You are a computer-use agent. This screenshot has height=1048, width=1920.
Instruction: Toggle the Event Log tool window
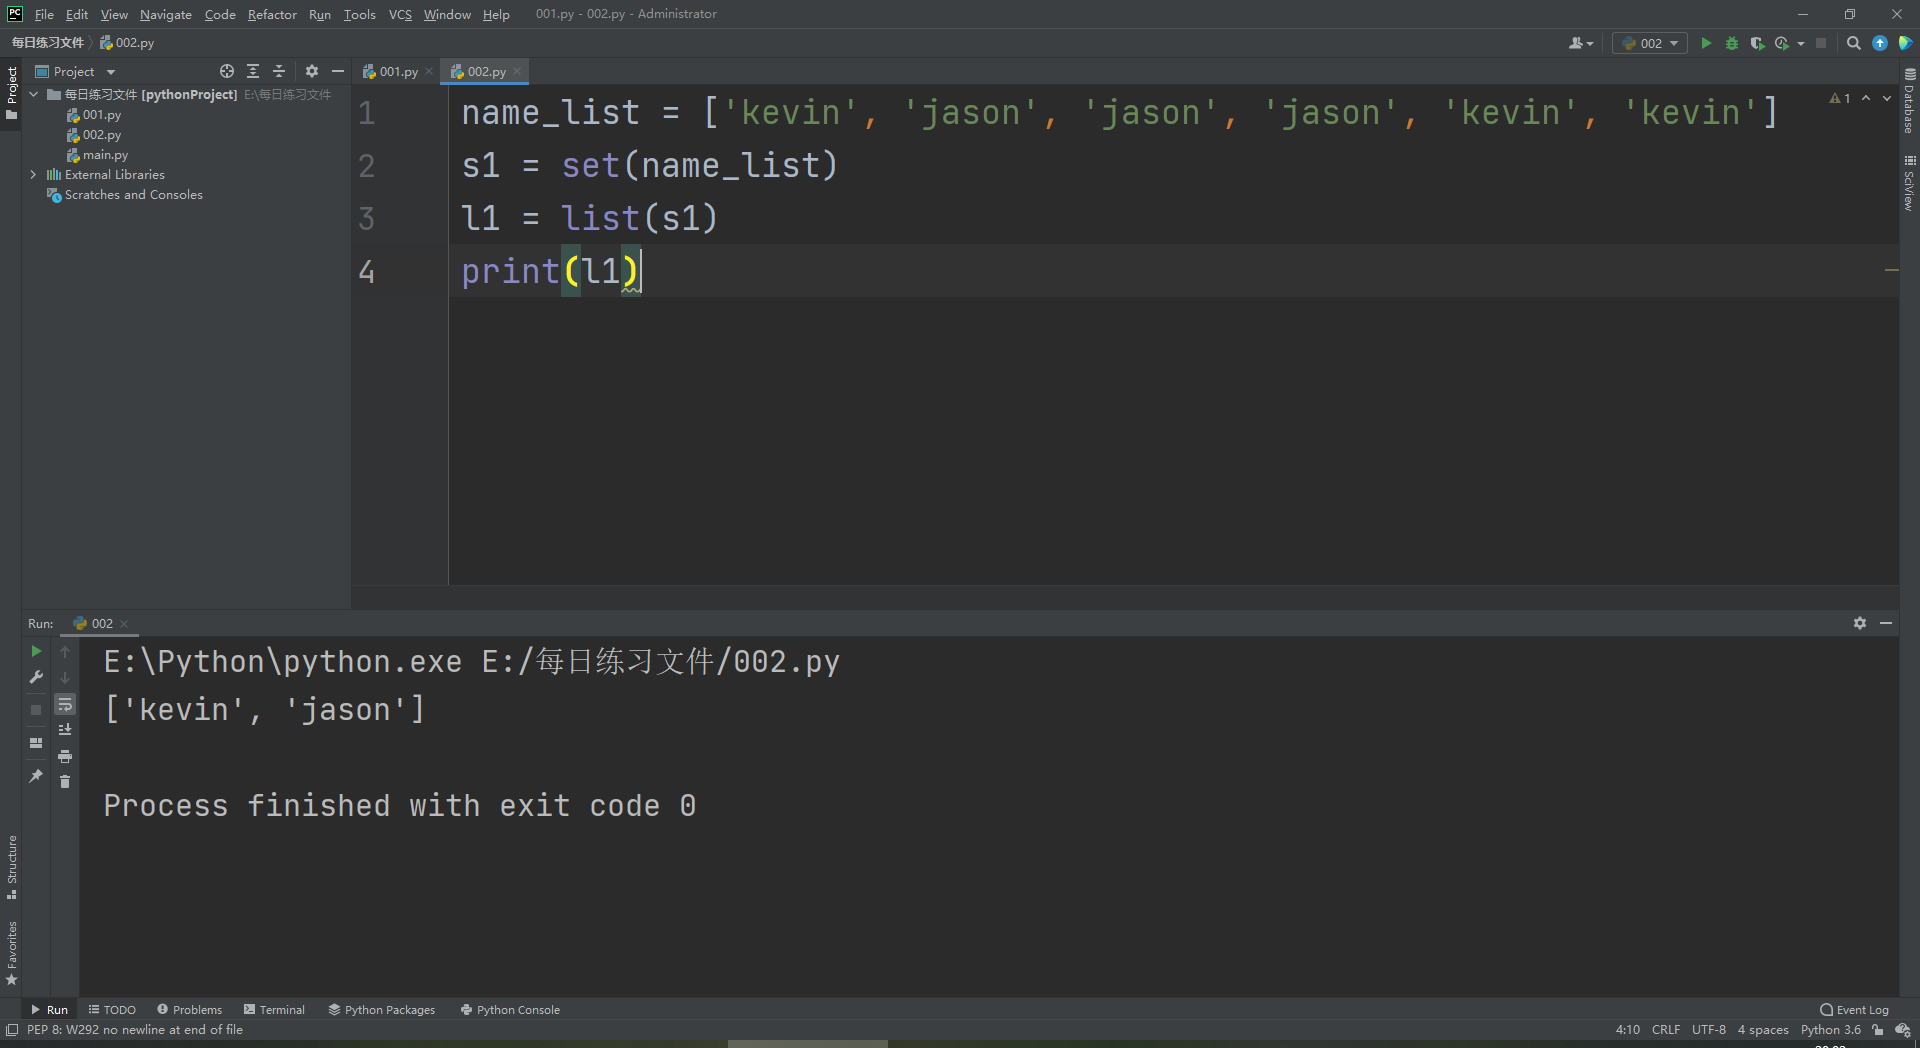1854,1010
